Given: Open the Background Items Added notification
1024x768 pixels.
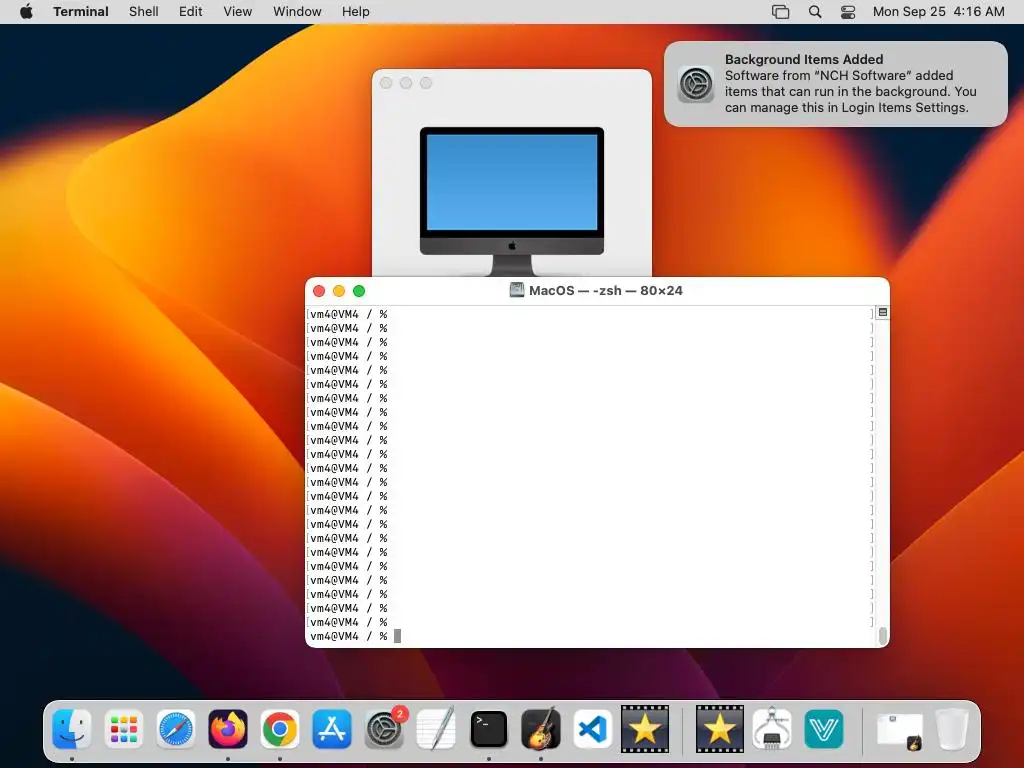Looking at the screenshot, I should (x=836, y=84).
